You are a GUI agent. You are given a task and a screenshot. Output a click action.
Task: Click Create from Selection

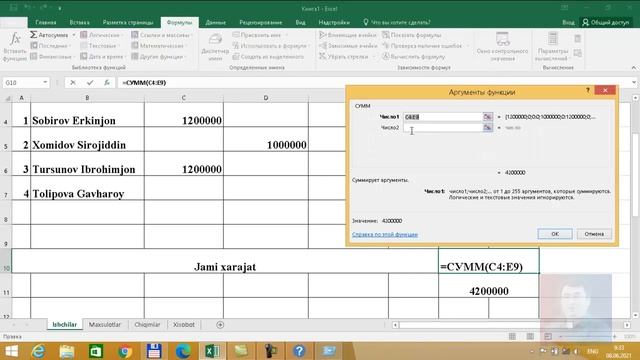tap(268, 56)
